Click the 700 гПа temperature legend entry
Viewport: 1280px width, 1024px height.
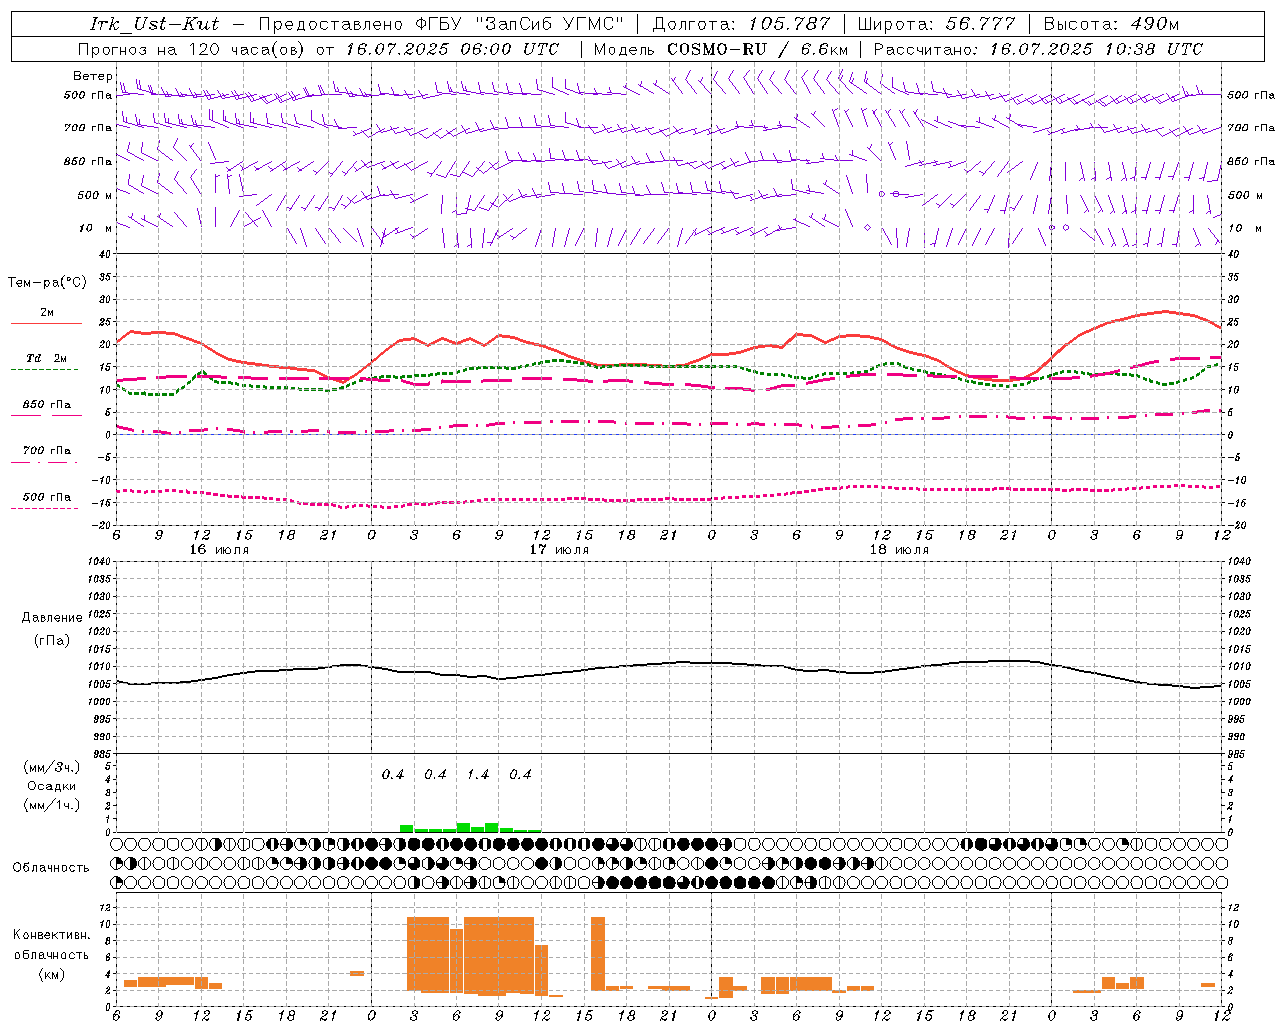(47, 450)
